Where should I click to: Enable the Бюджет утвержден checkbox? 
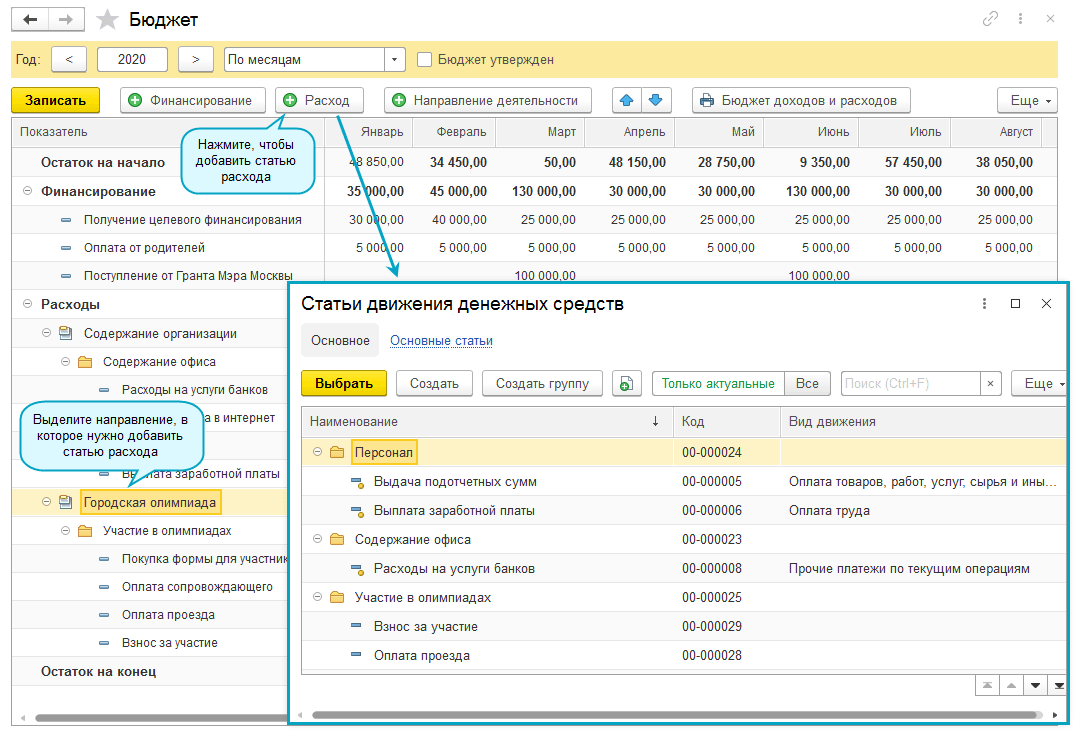424,59
